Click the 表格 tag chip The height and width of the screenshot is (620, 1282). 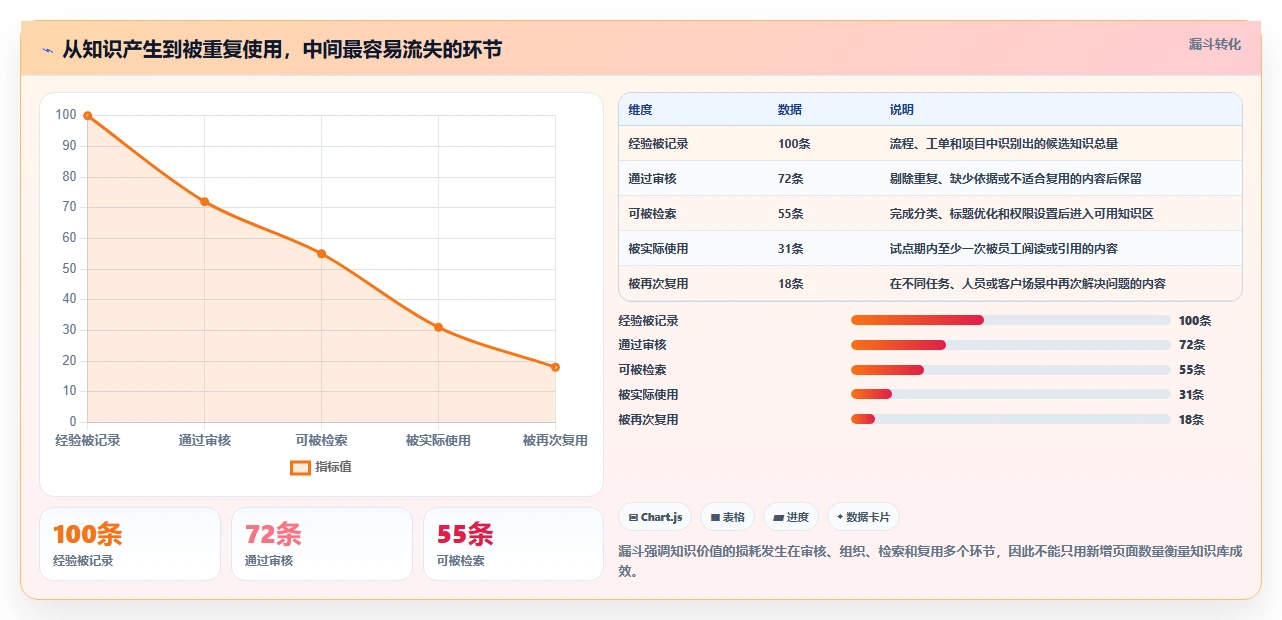coord(727,517)
